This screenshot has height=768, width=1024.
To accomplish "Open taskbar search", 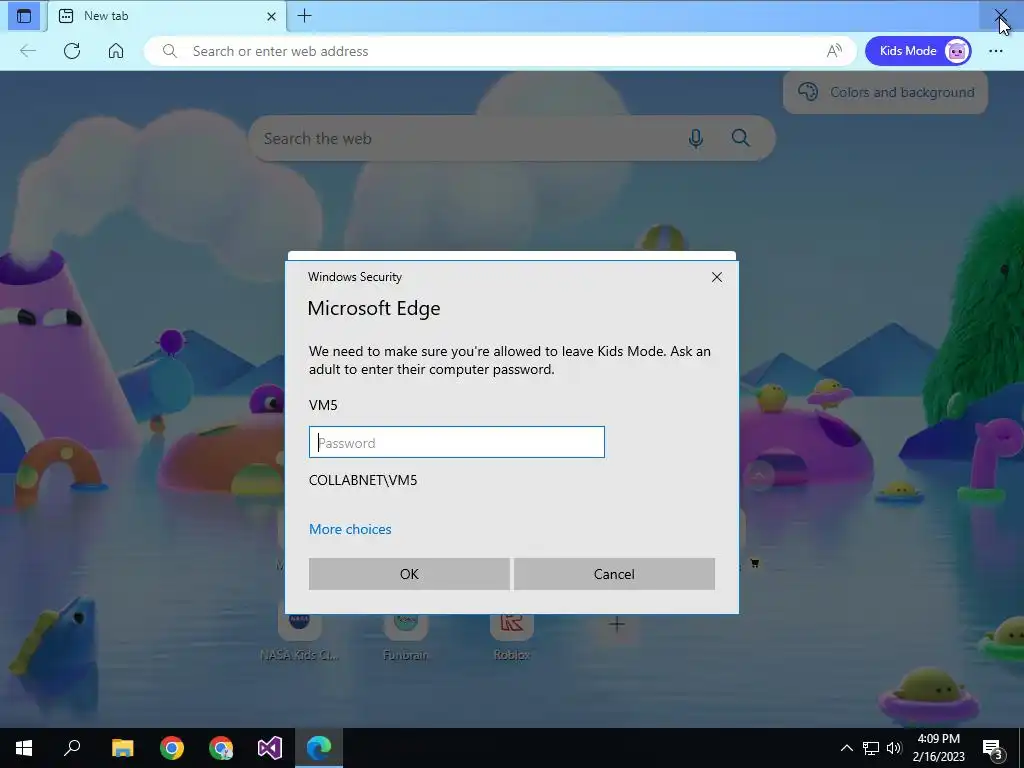I will pos(72,748).
